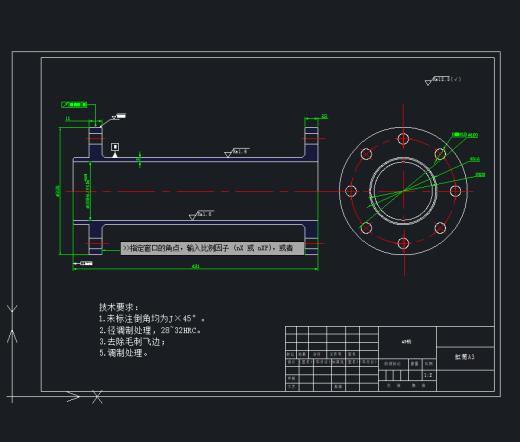Select note line 2 with 28~32HRC
Screen dimensions: 520x442
(150, 330)
